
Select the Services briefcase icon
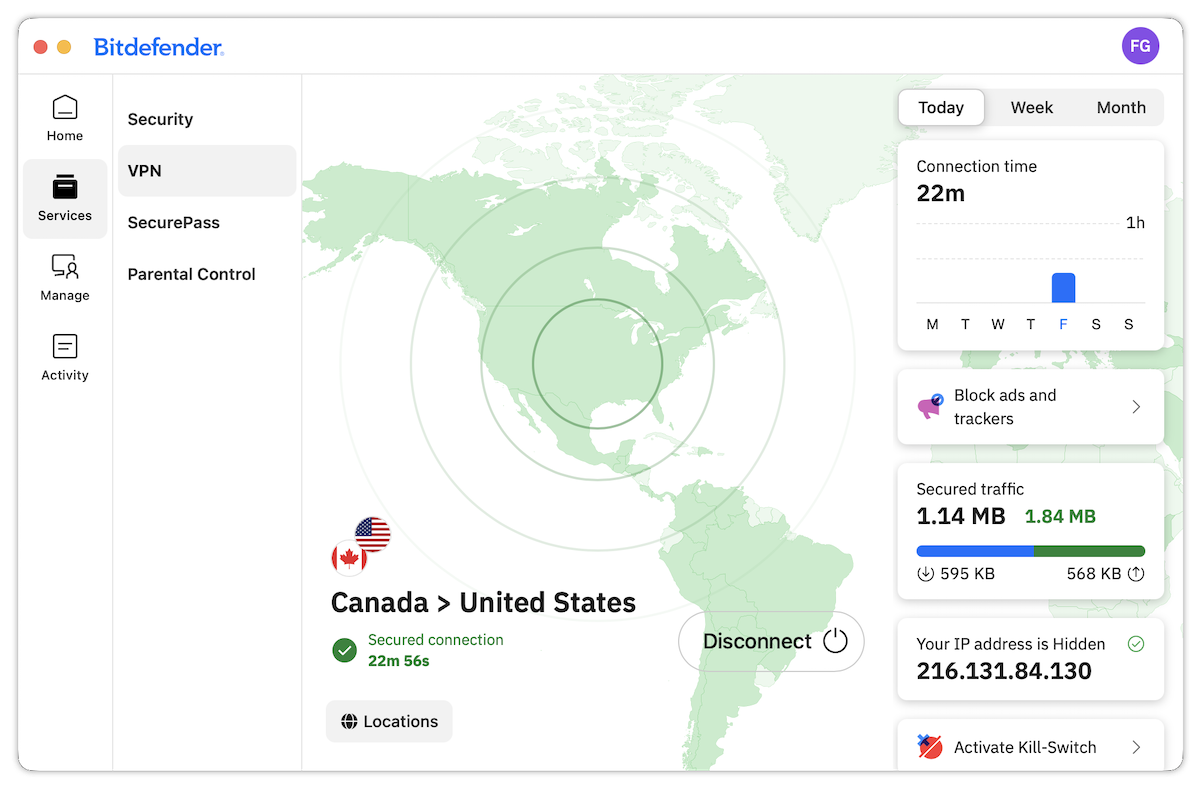[x=65, y=187]
